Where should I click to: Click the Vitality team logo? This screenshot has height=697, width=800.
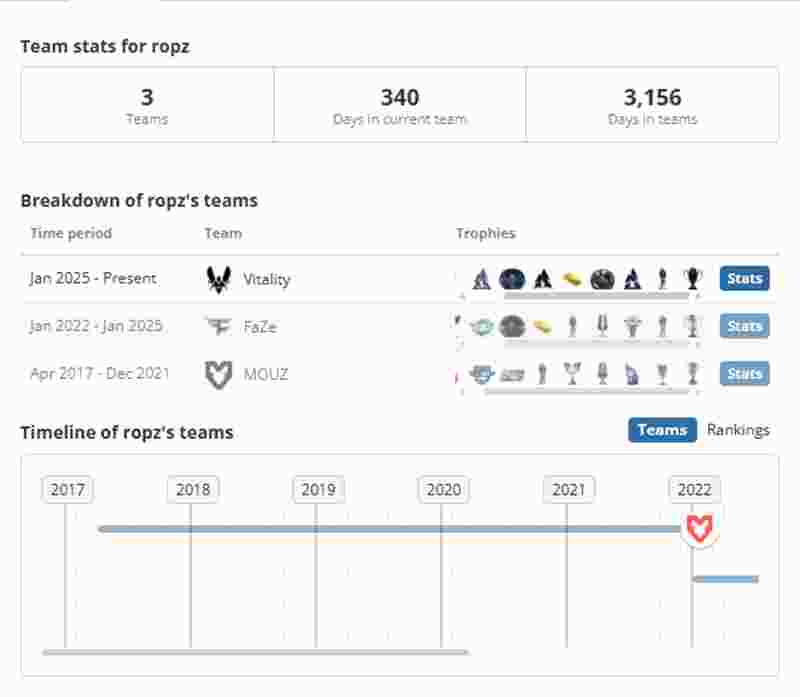click(219, 279)
